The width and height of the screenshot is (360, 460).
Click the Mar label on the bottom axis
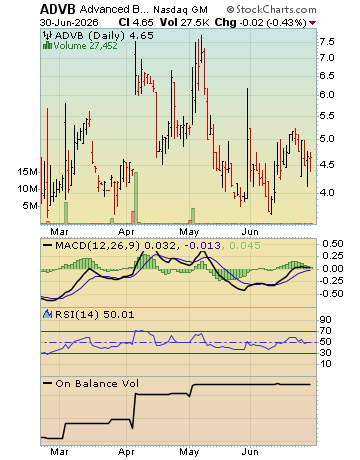(59, 452)
